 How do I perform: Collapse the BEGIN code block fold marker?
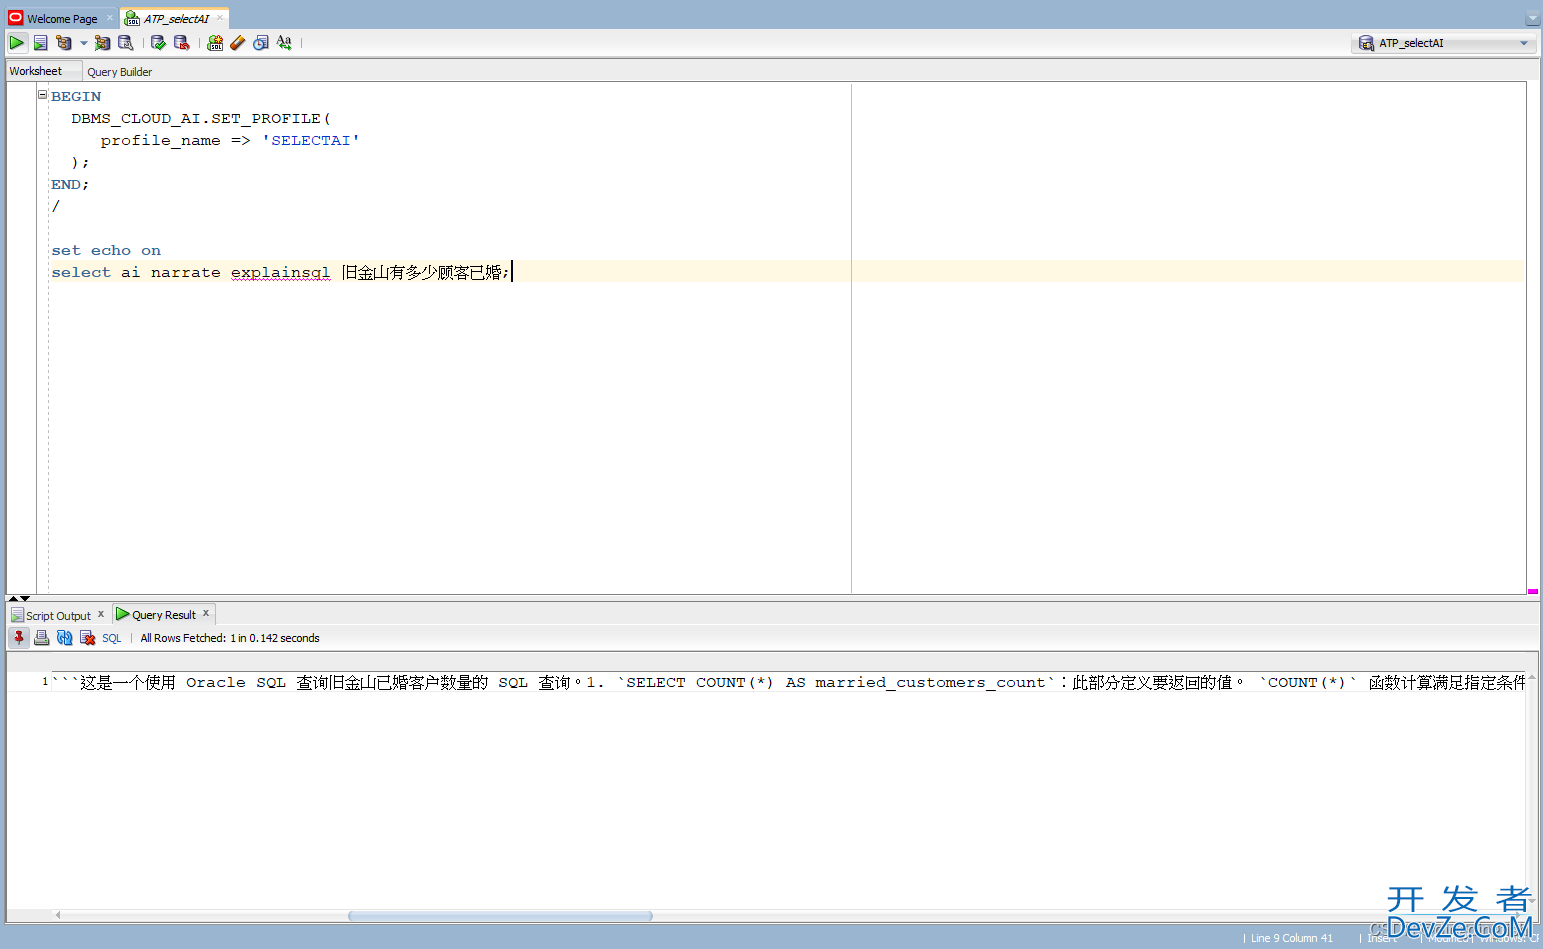(42, 95)
